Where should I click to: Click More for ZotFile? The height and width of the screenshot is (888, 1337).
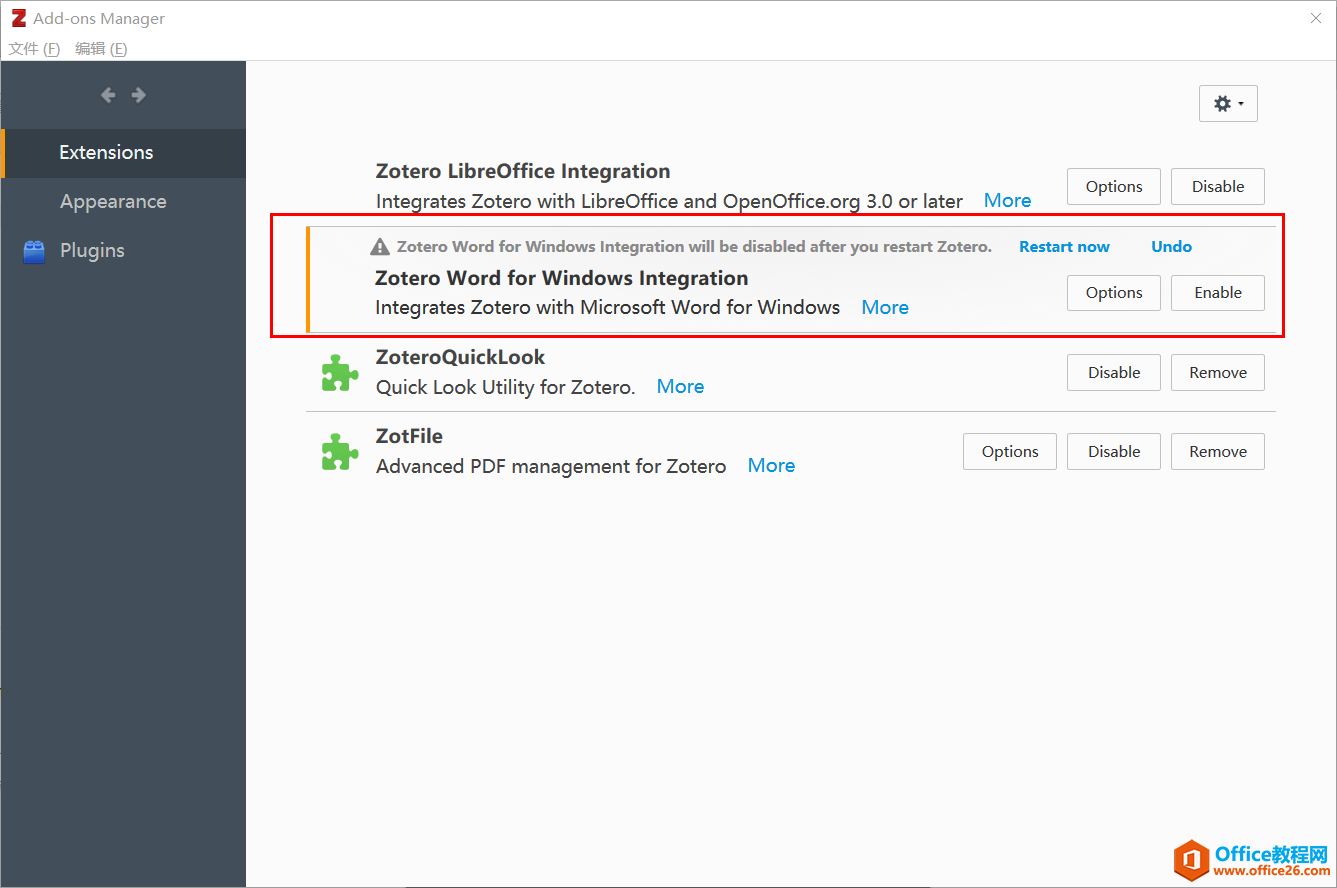[x=771, y=466]
